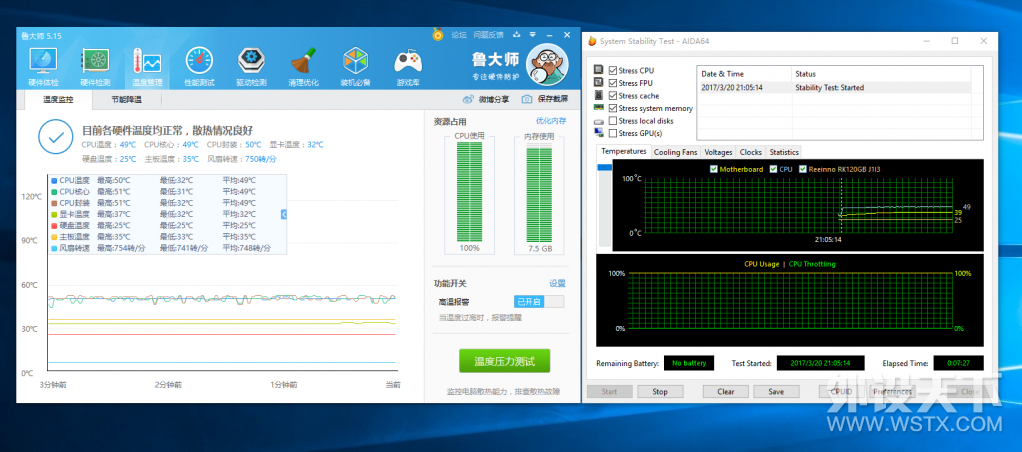Open 装机必备 essential software icon
1022x452 pixels.
(x=355, y=67)
